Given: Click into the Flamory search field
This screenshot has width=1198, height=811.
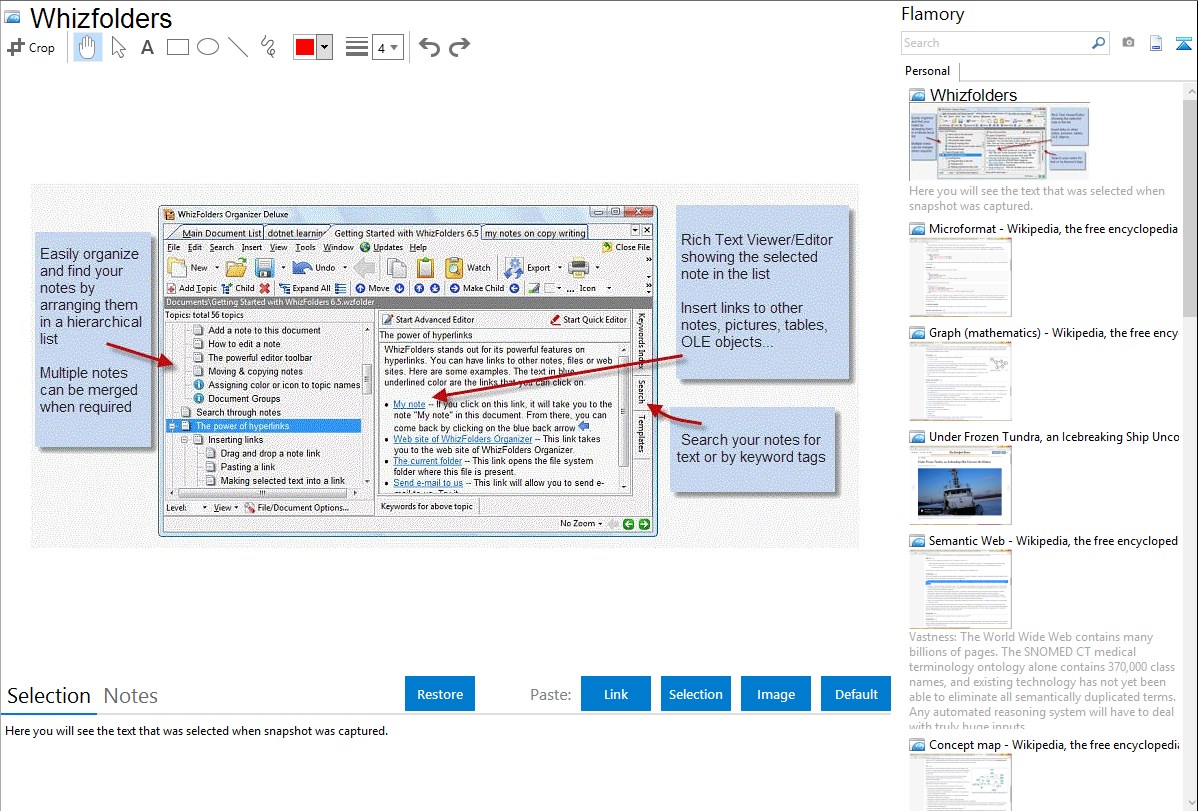Looking at the screenshot, I should pos(996,43).
